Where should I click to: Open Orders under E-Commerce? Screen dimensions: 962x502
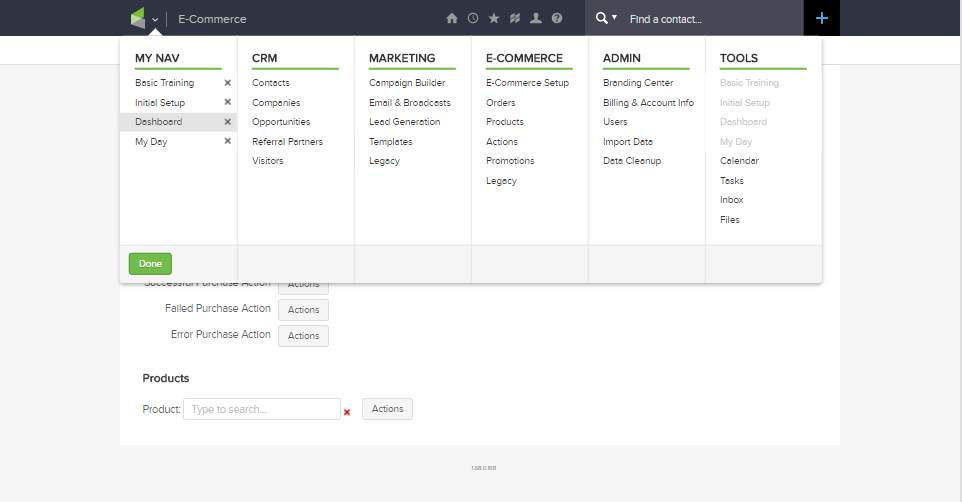pyautogui.click(x=501, y=102)
